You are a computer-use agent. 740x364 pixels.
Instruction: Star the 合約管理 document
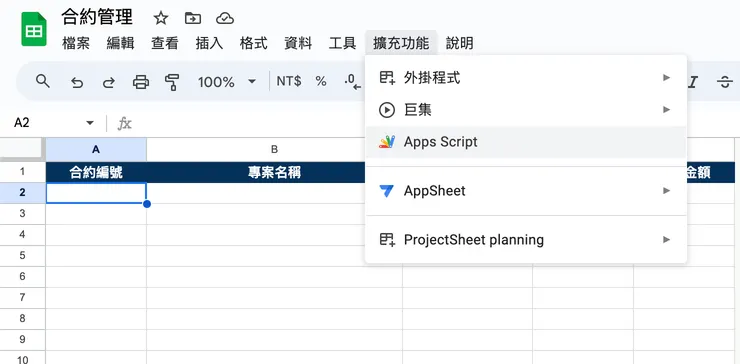coord(161,18)
